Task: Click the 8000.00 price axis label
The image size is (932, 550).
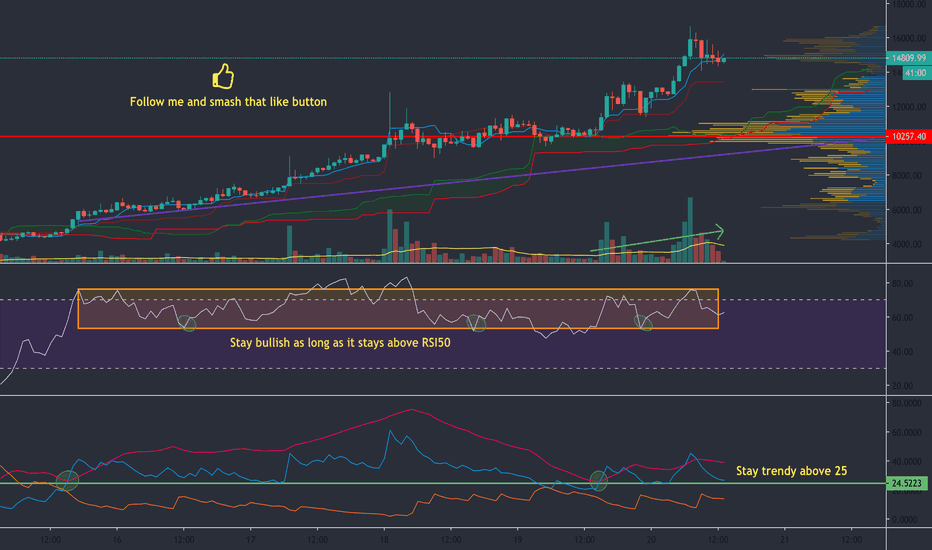Action: [908, 175]
